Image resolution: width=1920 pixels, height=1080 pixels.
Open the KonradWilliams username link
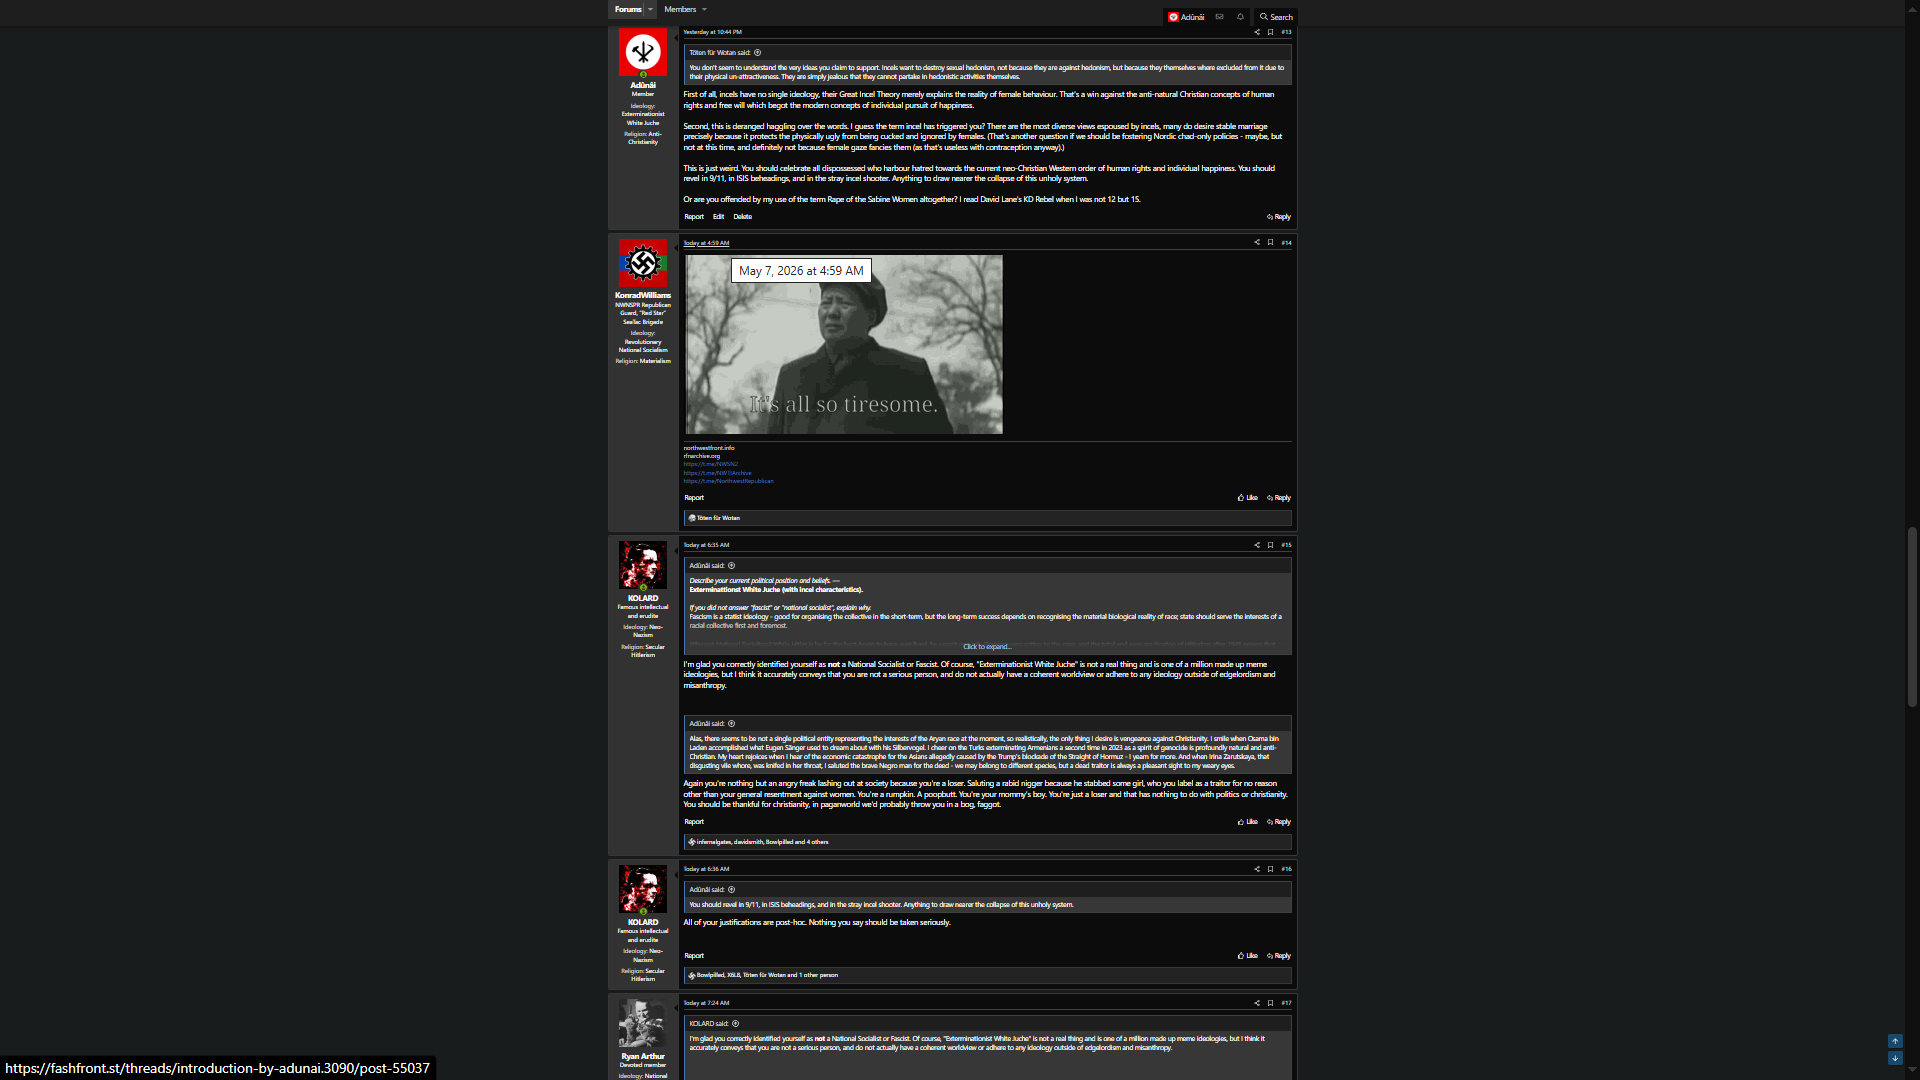click(643, 296)
